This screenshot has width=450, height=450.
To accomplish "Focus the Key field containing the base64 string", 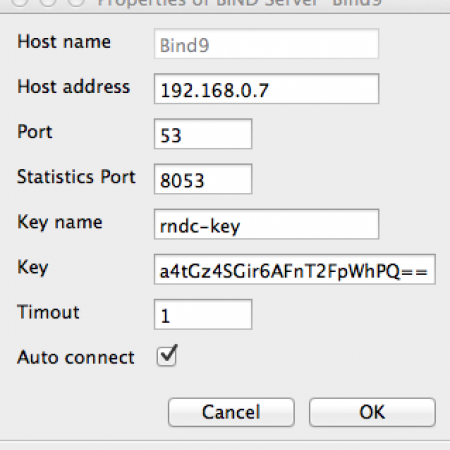I will 295,269.
